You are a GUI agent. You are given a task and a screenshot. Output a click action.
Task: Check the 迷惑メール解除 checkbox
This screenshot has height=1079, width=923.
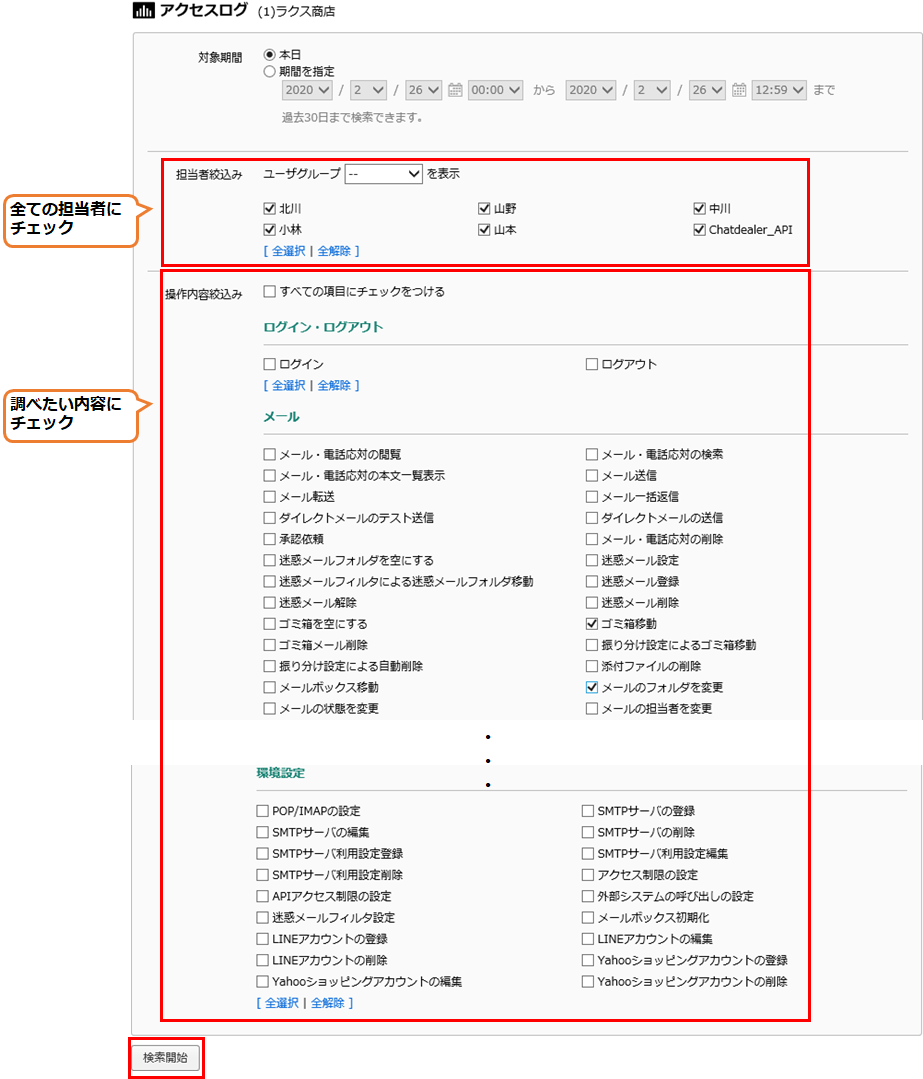pos(270,603)
